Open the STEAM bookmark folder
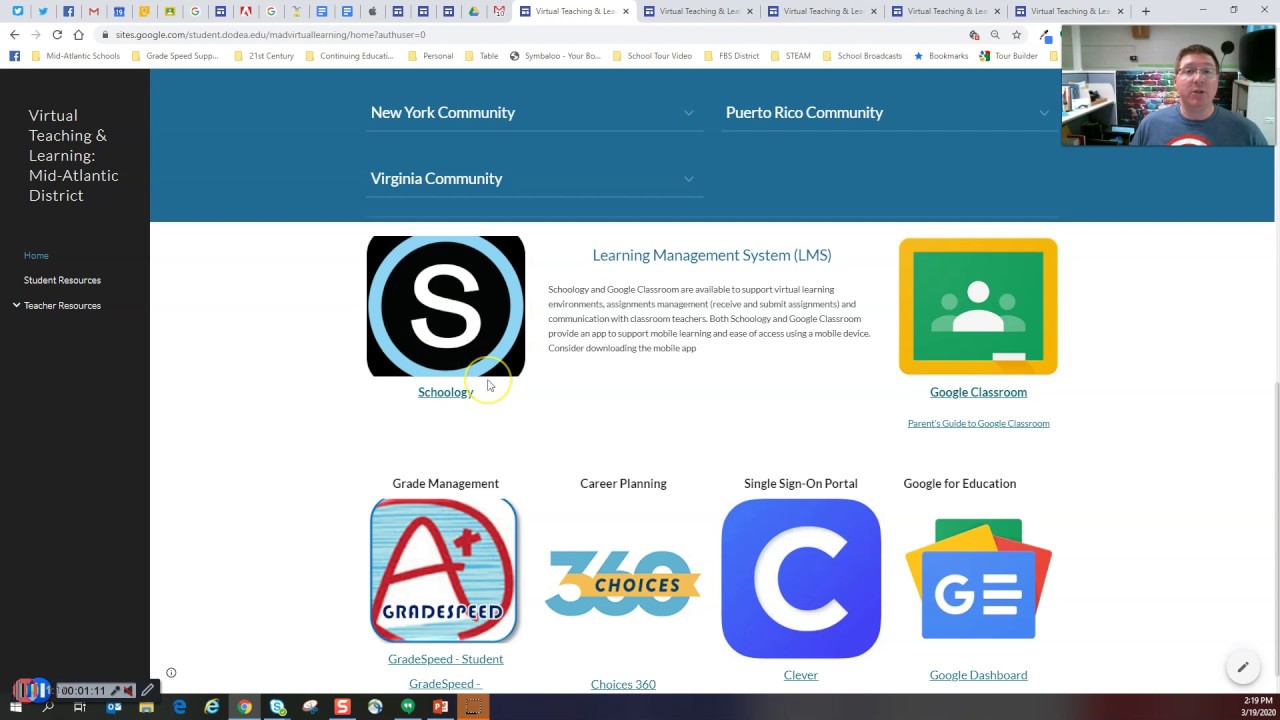1280x720 pixels. (791, 56)
